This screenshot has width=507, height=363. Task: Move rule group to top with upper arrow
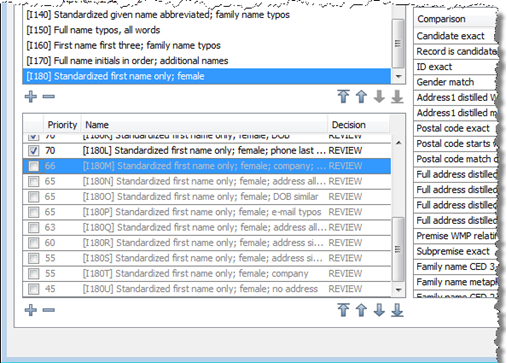pos(343,97)
